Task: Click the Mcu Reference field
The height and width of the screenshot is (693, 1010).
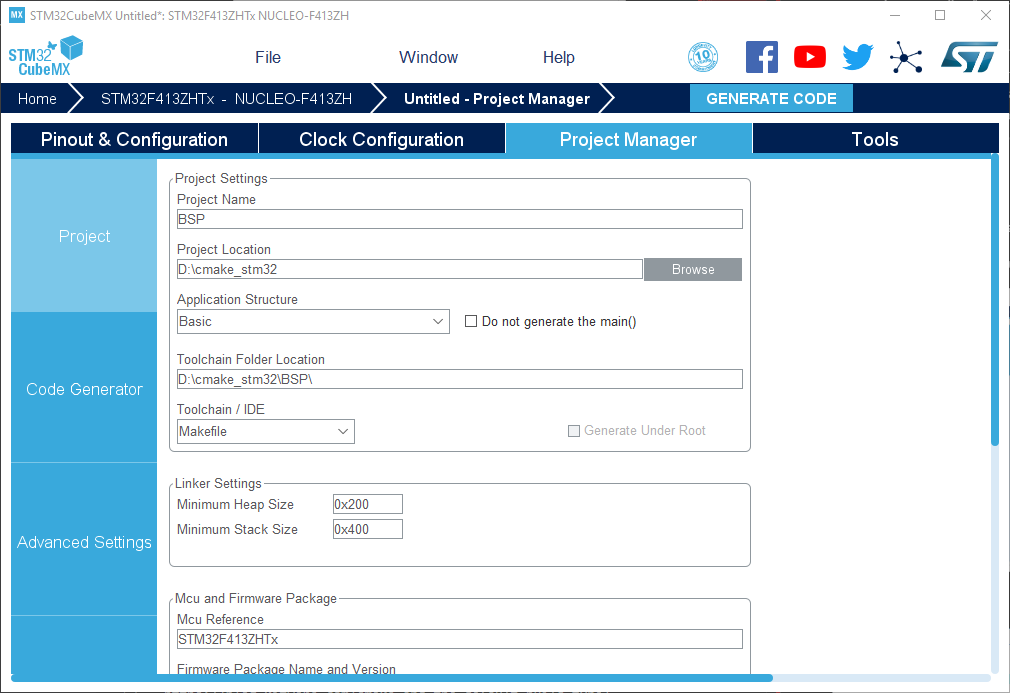Action: click(x=459, y=639)
